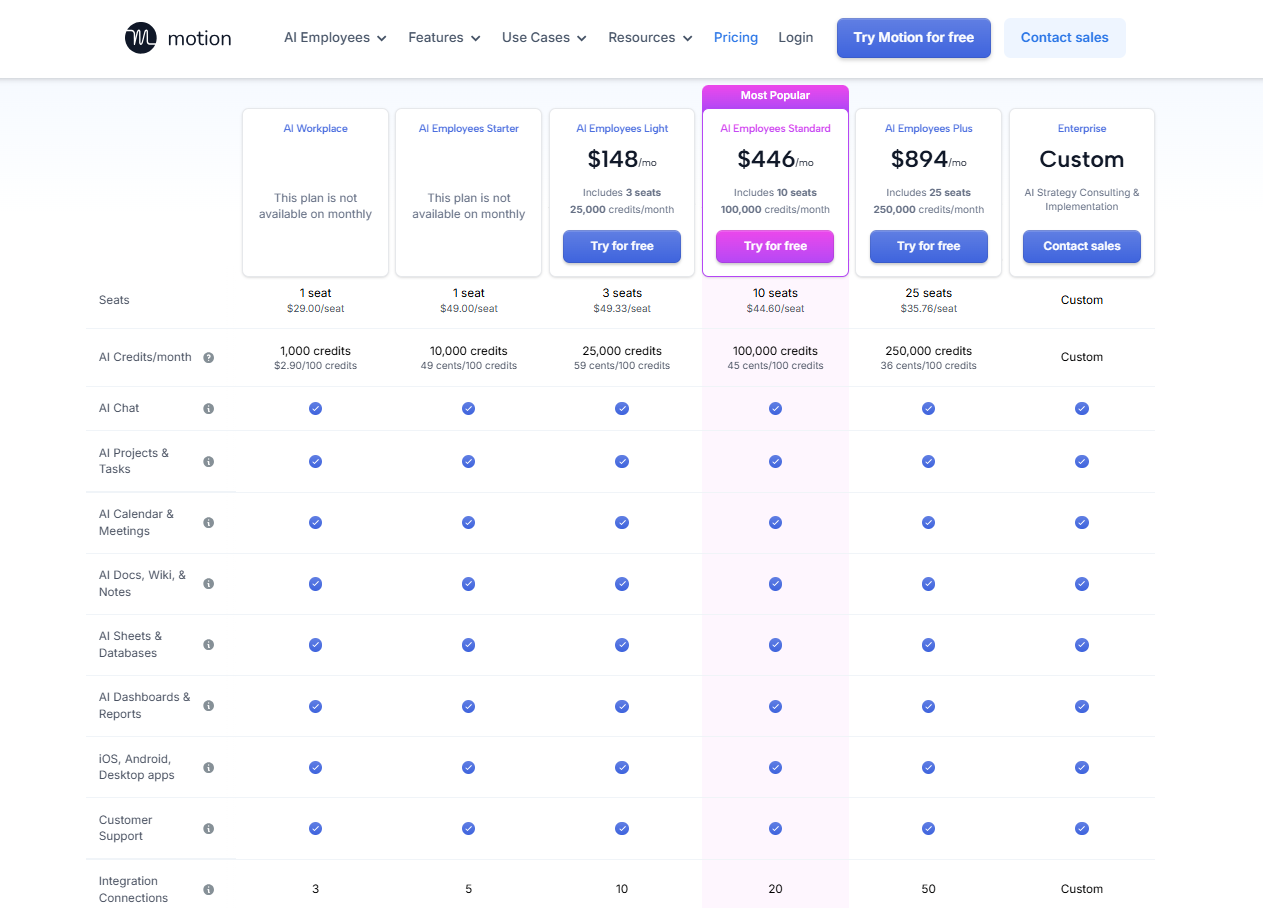Select the AI Employees Starter plan title
This screenshot has width=1263, height=908.
[x=468, y=129]
